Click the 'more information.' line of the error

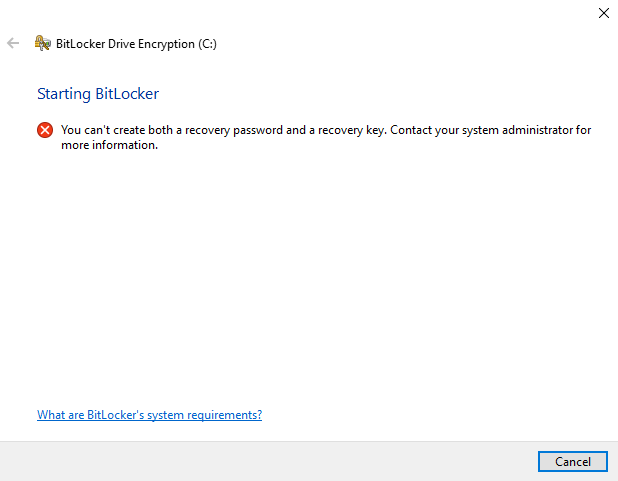(x=110, y=145)
